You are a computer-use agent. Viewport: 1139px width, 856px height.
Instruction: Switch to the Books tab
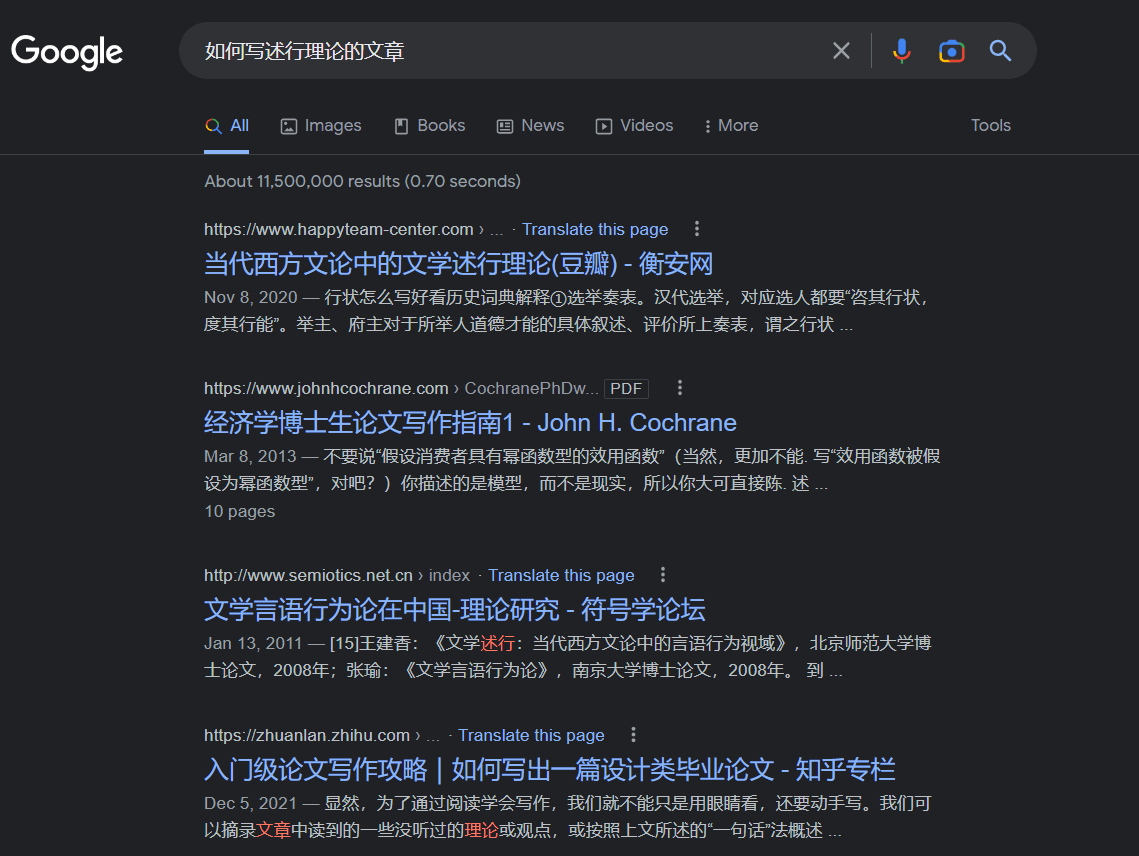coord(430,126)
